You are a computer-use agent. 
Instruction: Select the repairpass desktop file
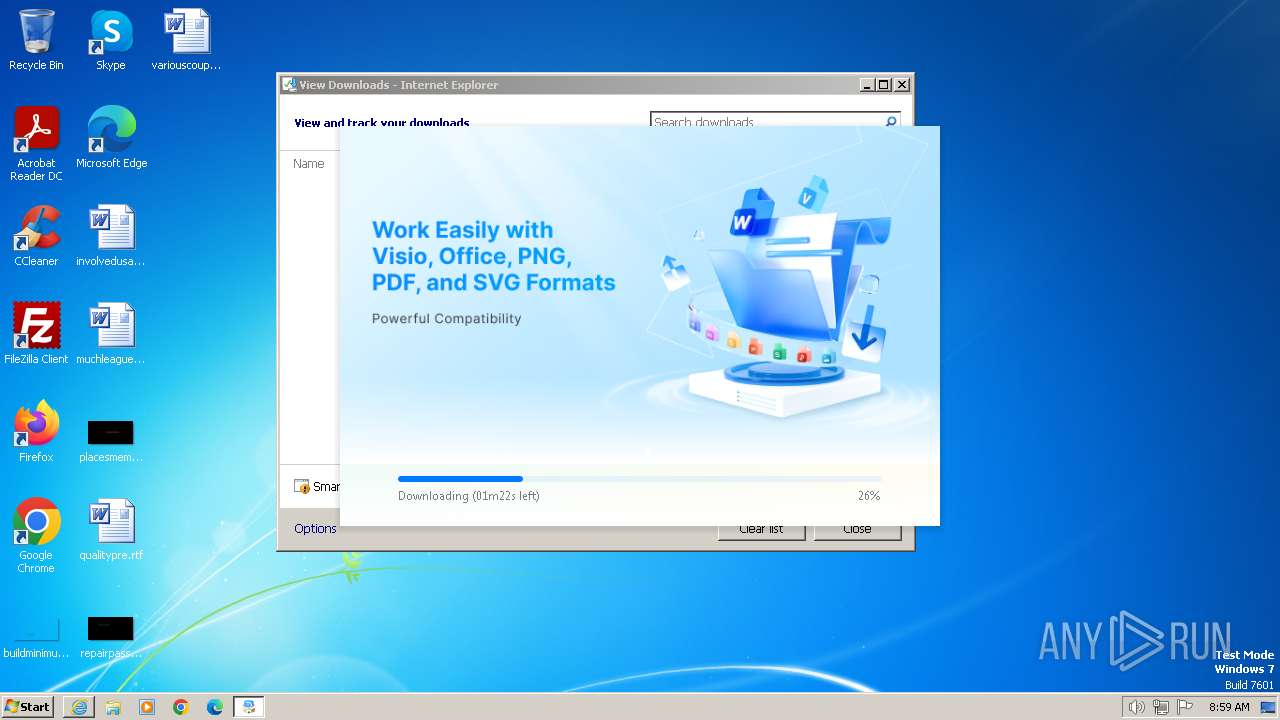click(x=111, y=636)
